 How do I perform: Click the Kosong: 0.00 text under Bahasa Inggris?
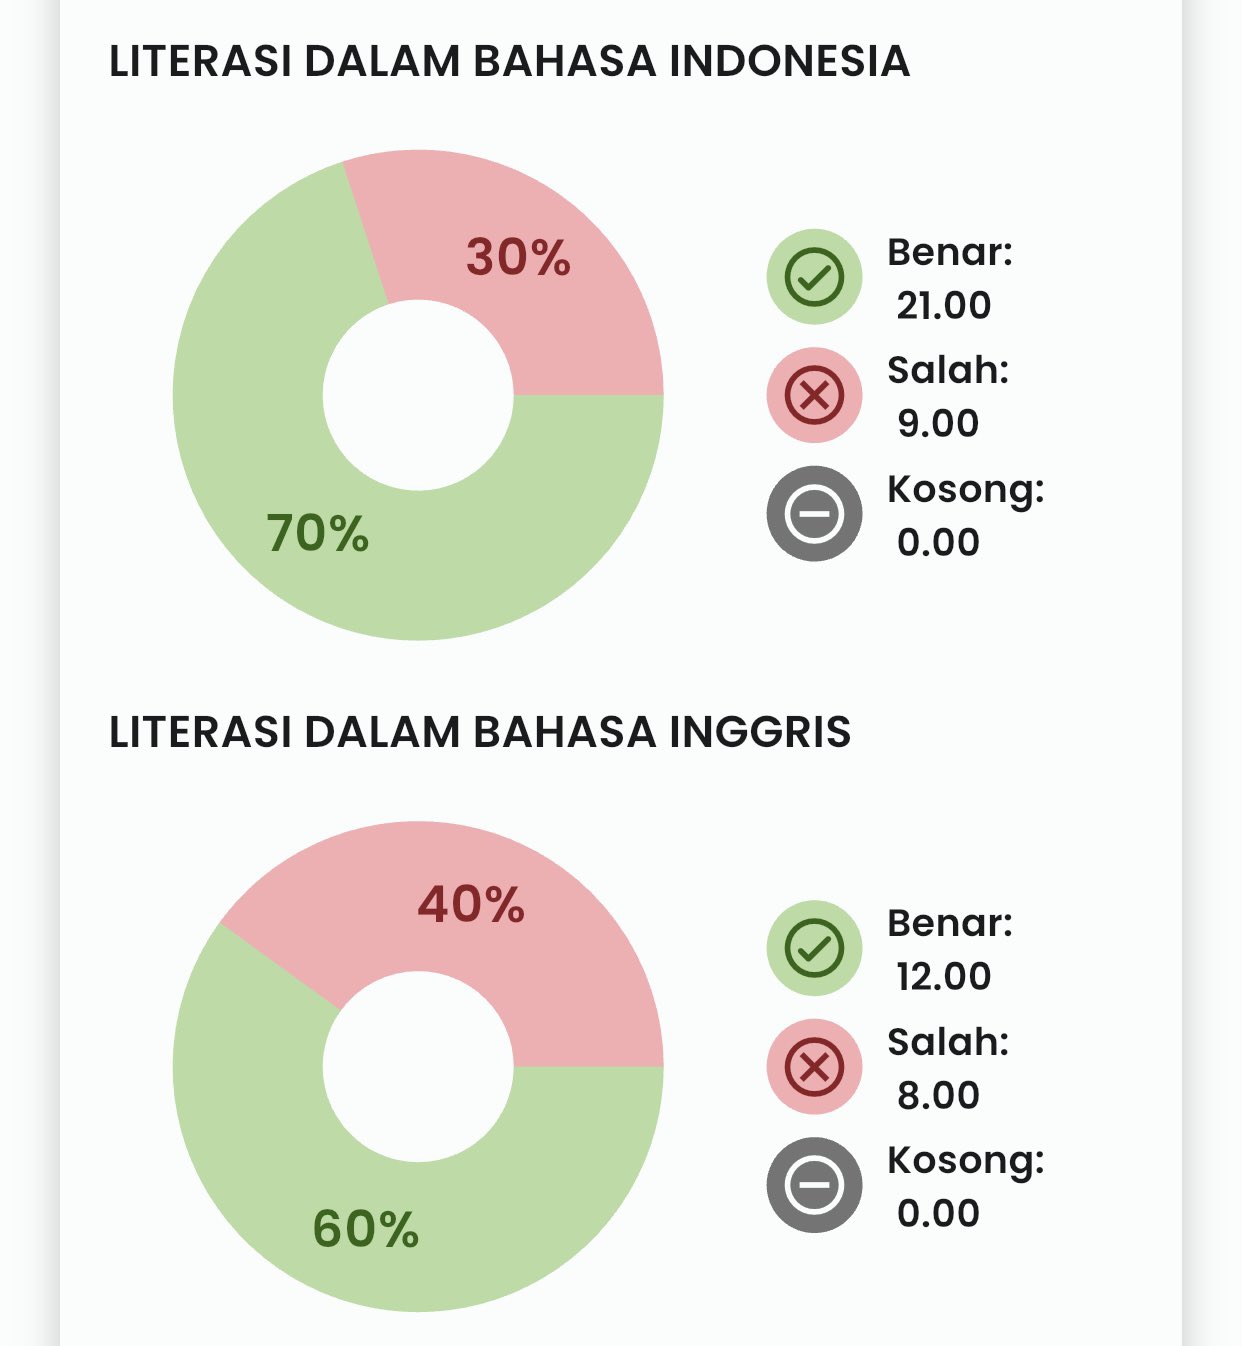coord(964,1186)
